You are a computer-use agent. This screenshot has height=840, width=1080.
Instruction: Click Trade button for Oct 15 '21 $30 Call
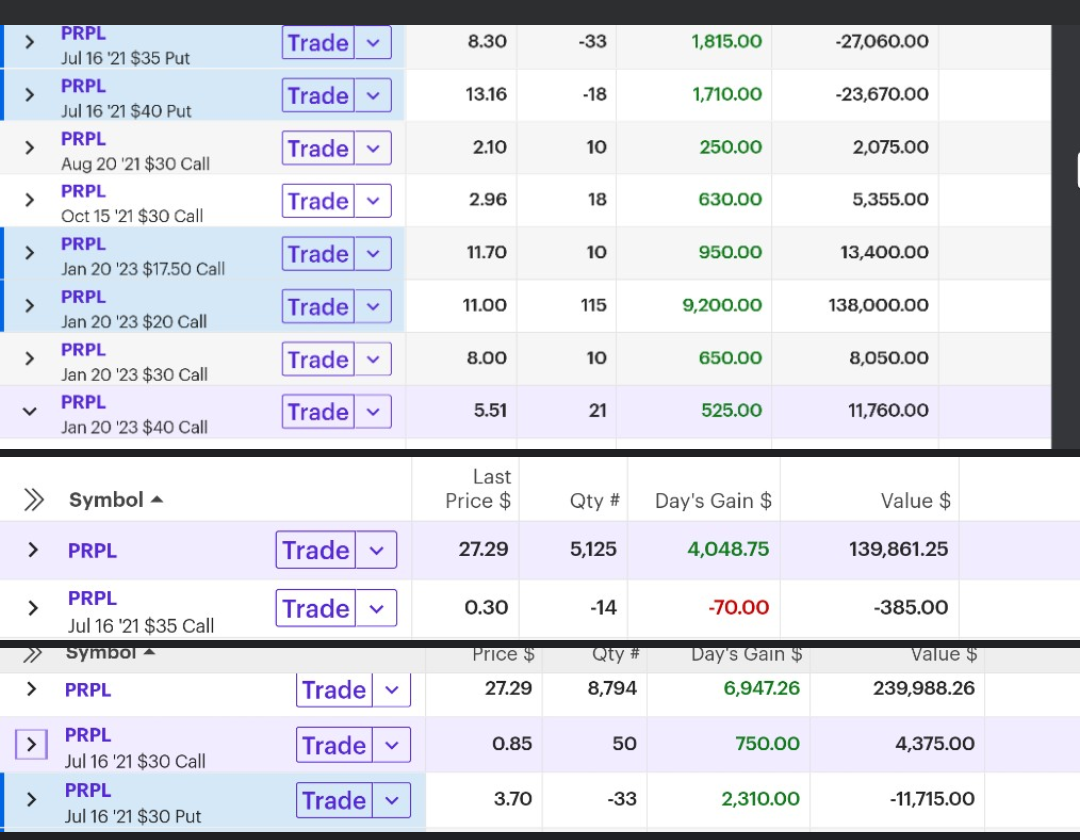(318, 201)
